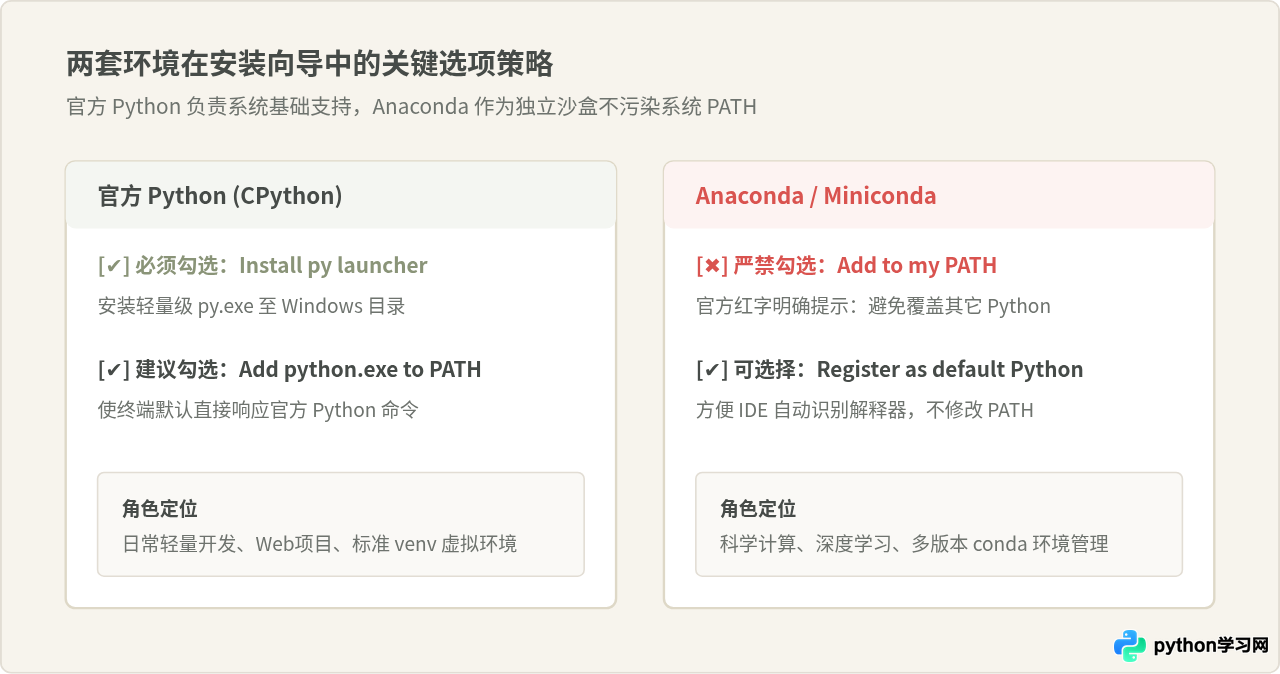Click the text 官方红字明确提示:避免覆盖其它 Python
Screen dimensions: 1280x674
873,306
